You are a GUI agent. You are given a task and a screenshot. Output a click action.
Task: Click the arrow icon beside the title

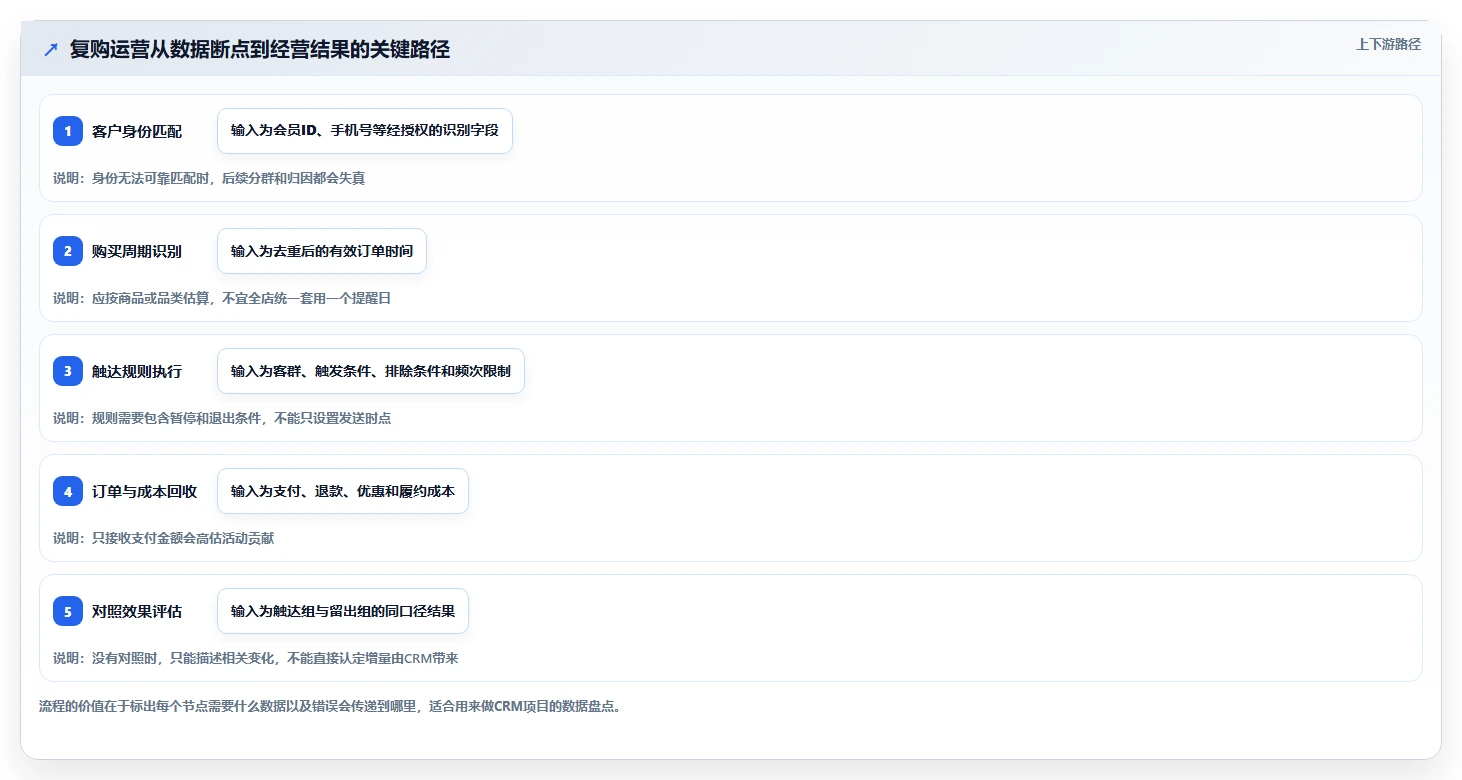click(x=51, y=50)
